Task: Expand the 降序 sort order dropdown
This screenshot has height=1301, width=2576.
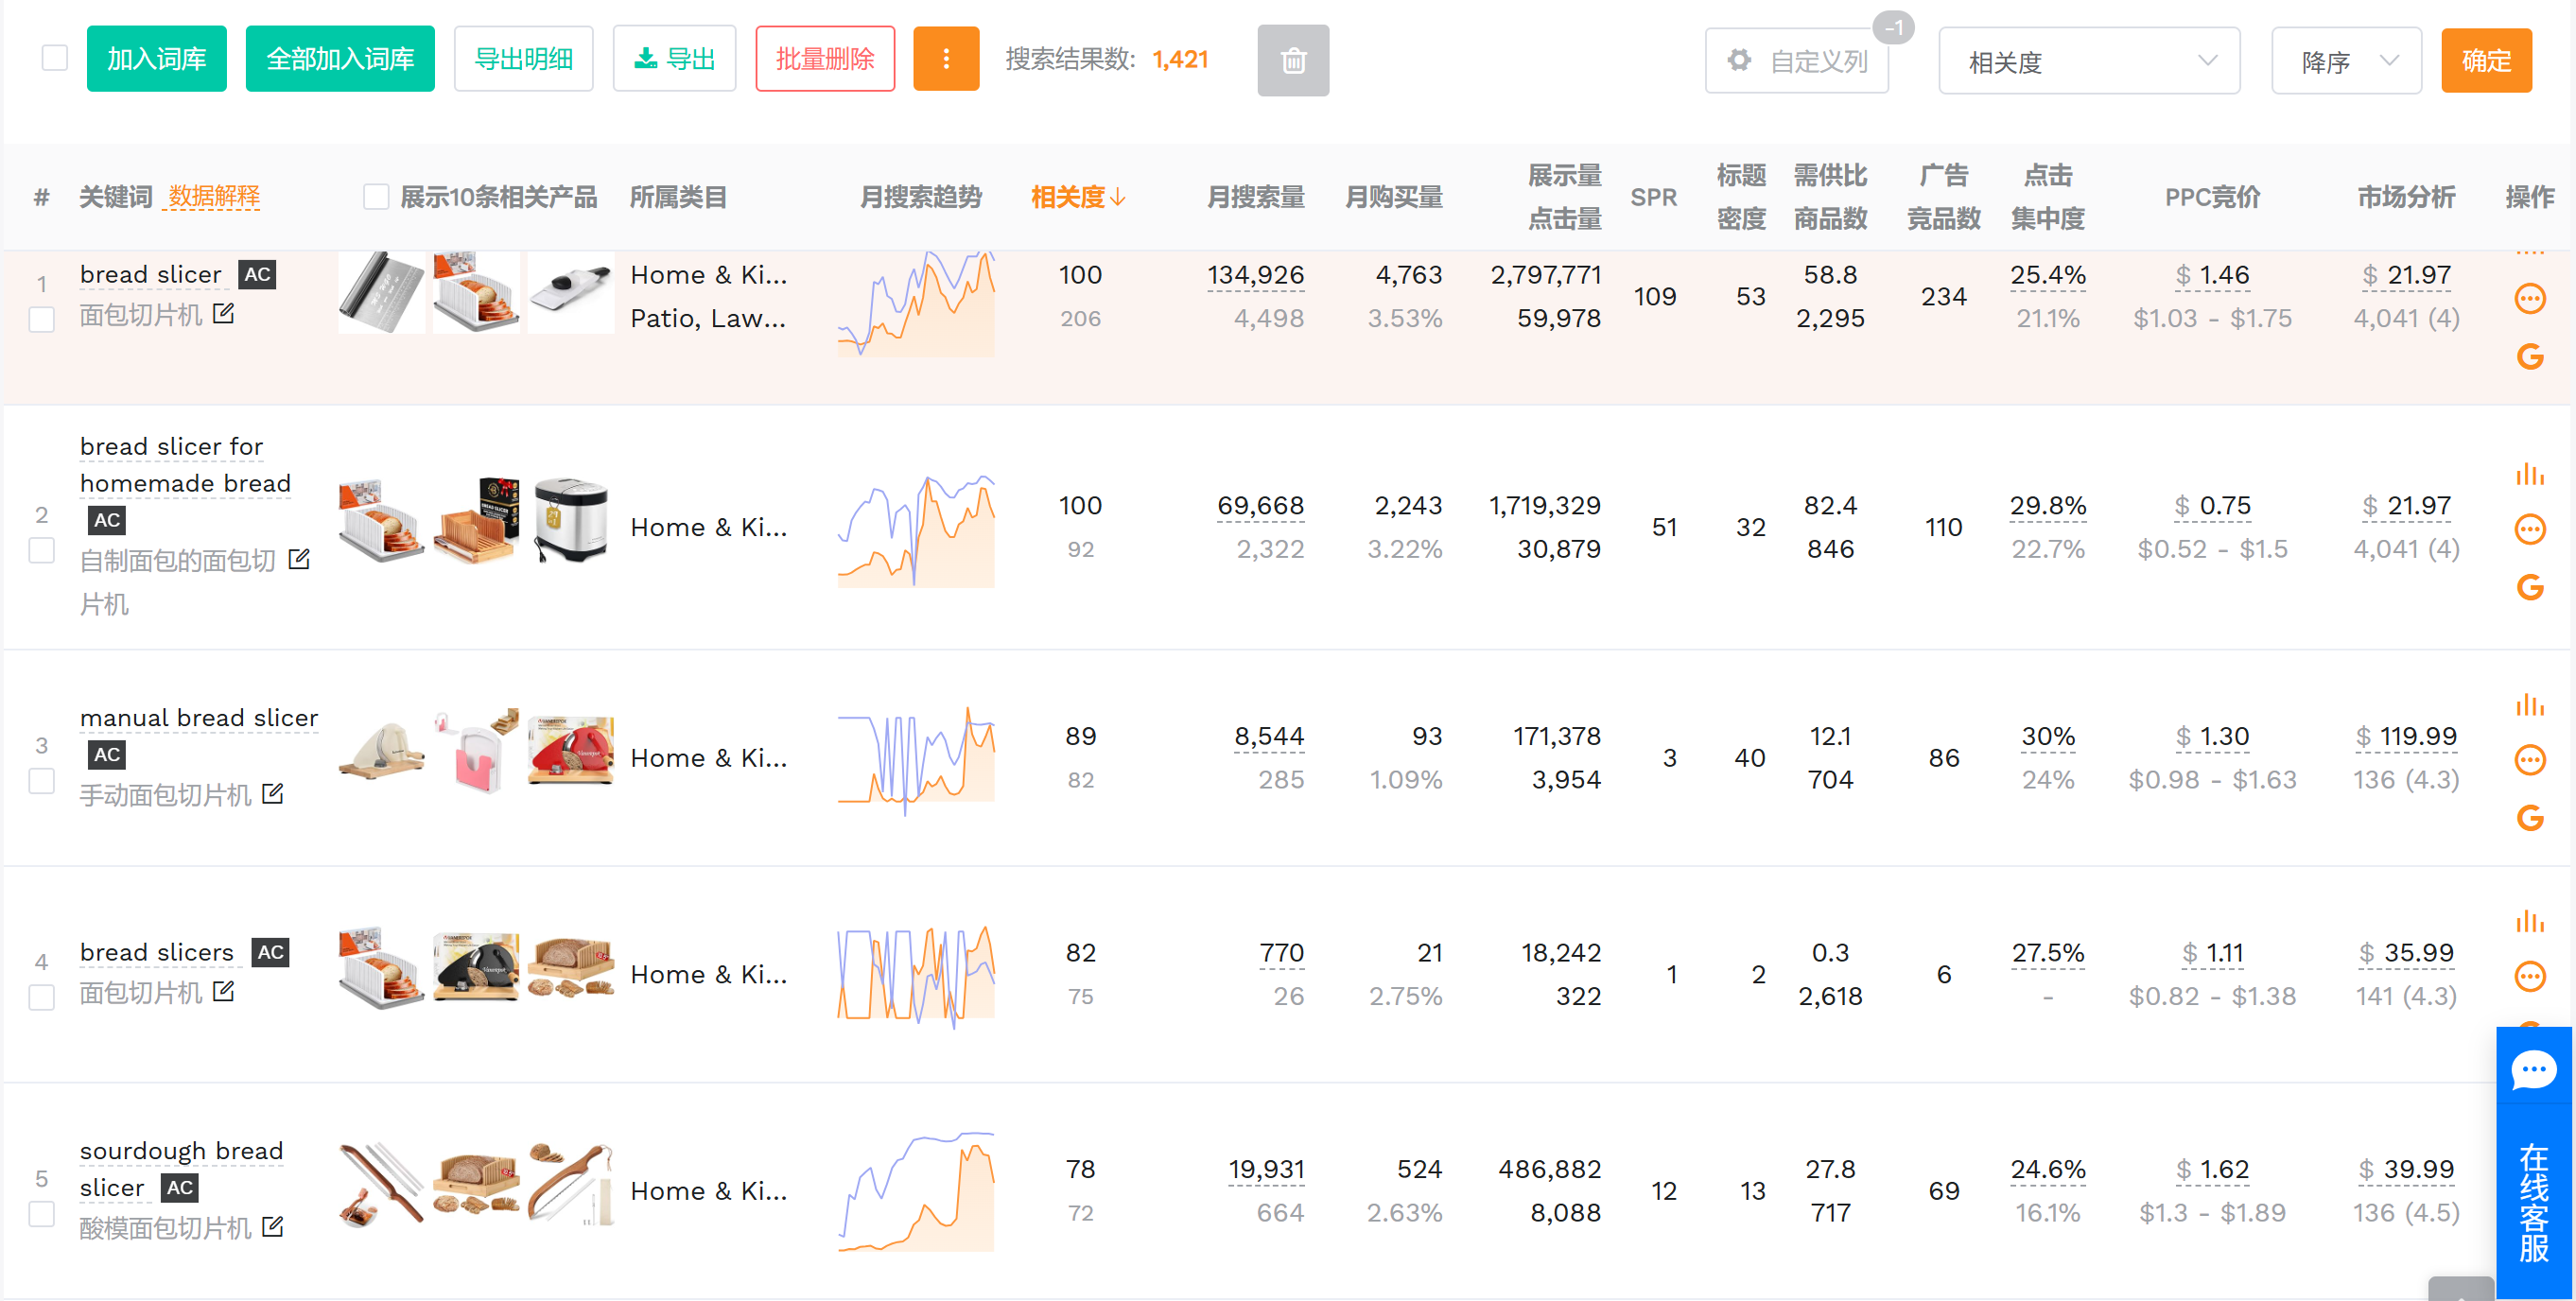Action: click(x=2345, y=62)
